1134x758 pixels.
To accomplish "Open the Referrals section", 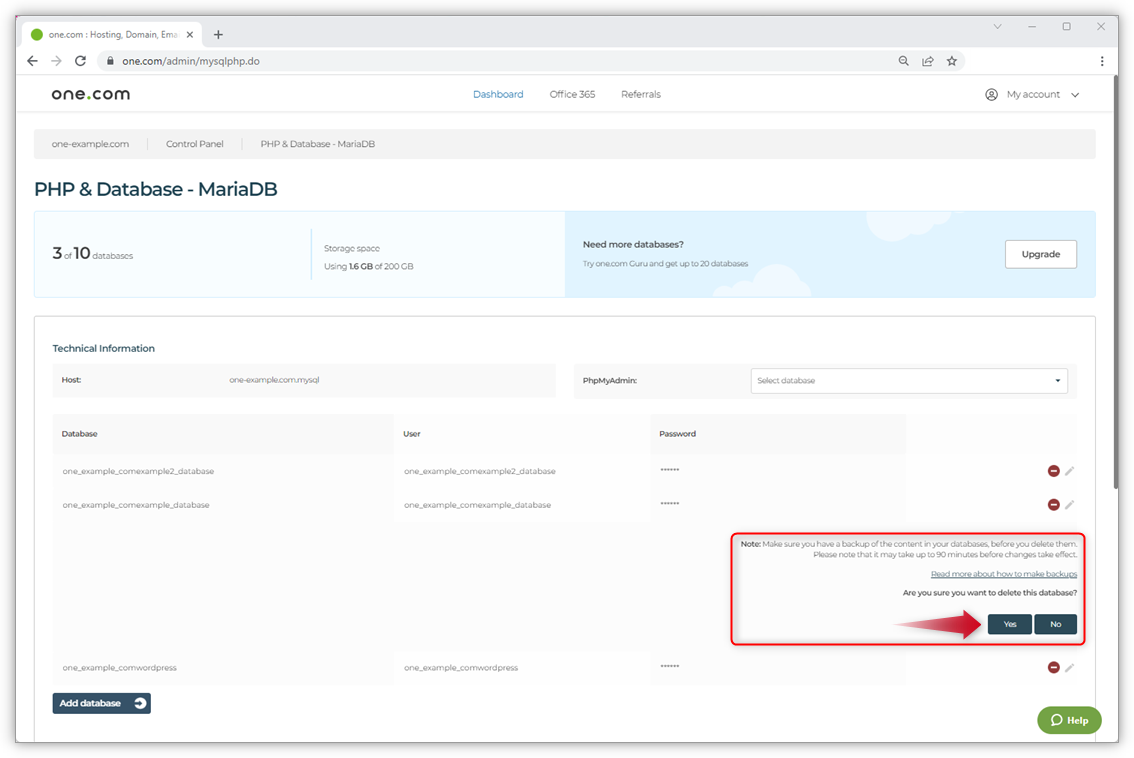I will click(640, 94).
